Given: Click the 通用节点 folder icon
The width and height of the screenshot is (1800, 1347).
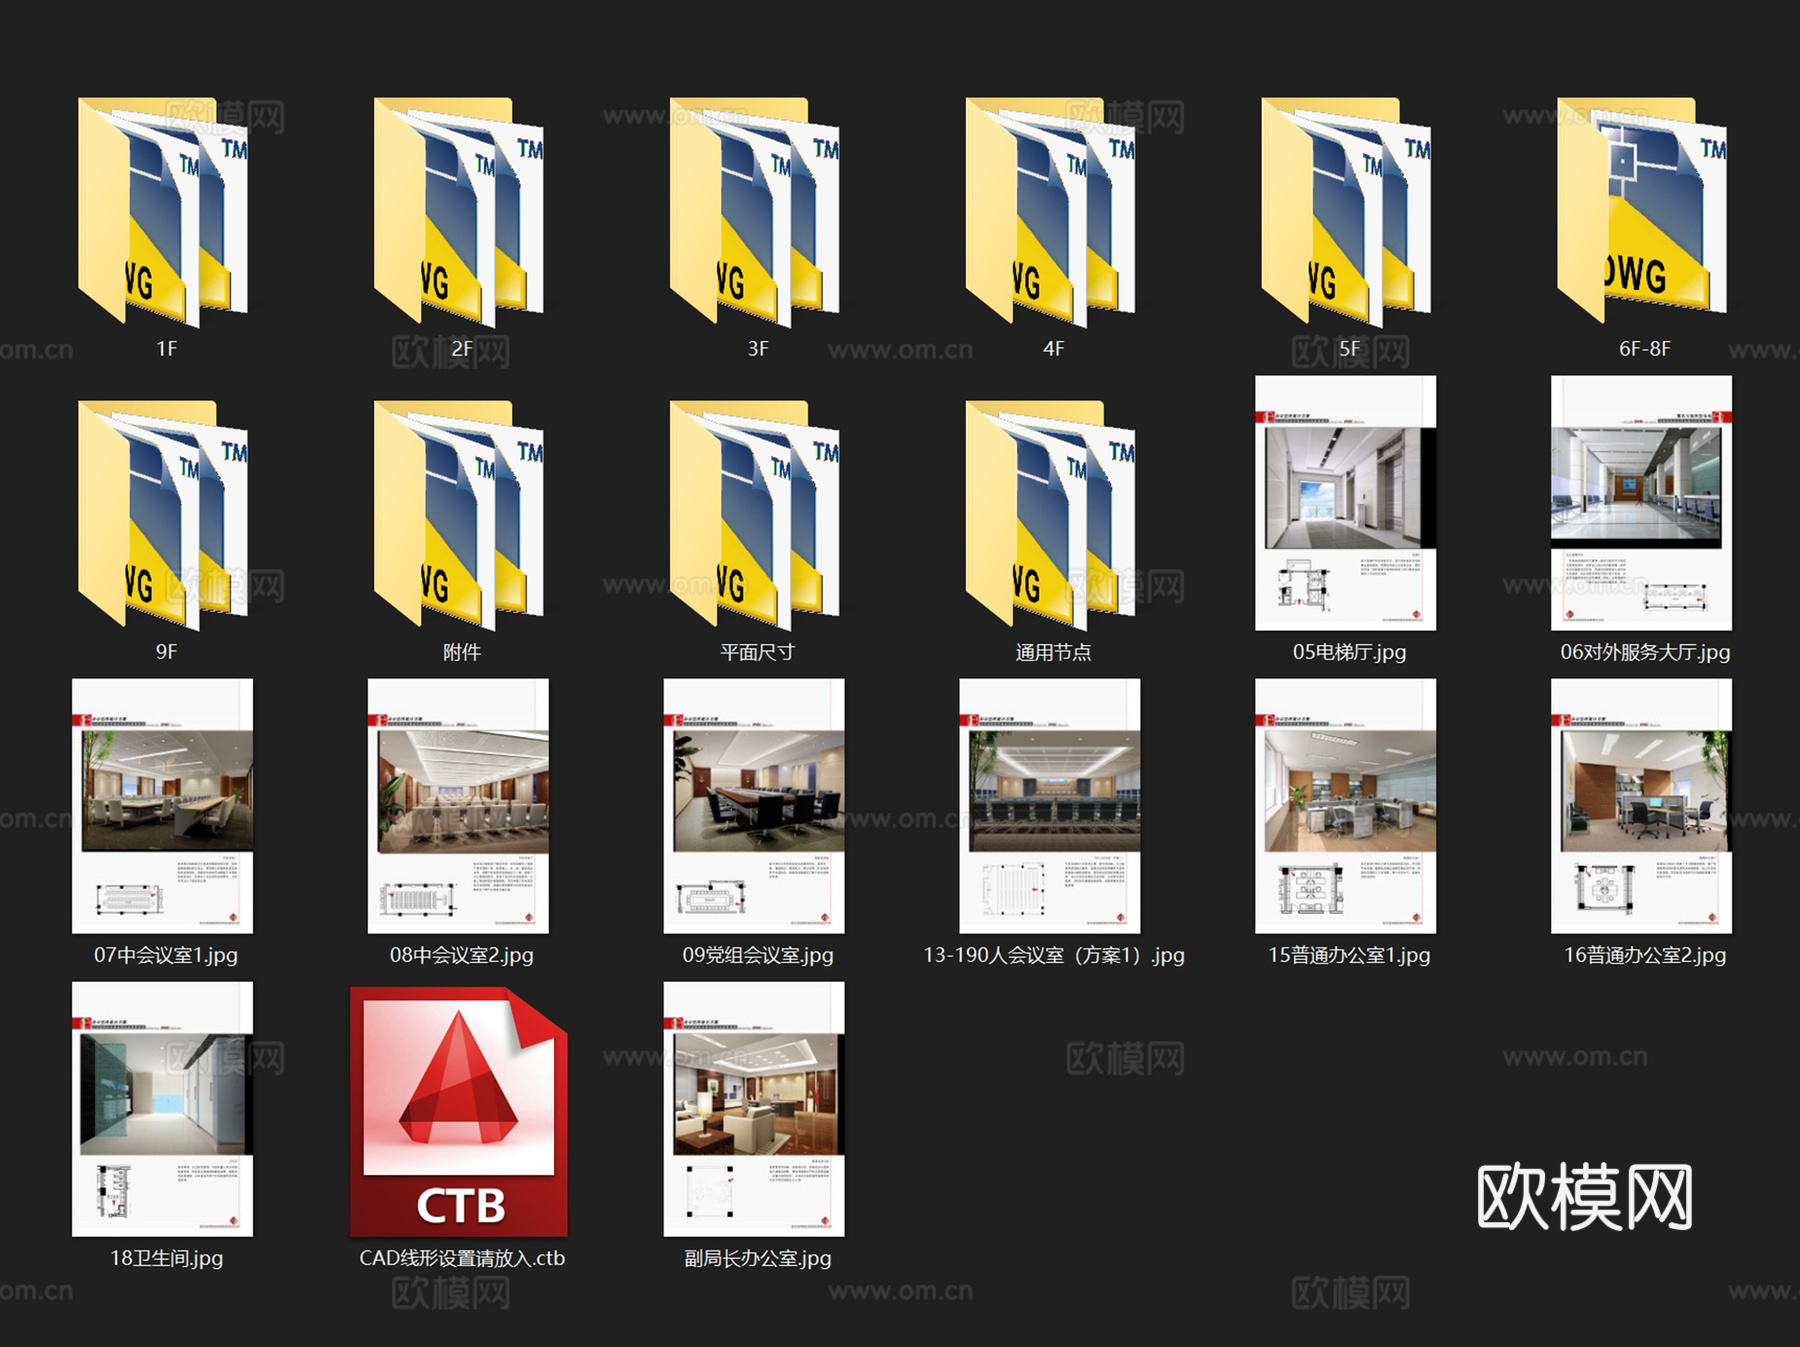Looking at the screenshot, I should pyautogui.click(x=1051, y=515).
